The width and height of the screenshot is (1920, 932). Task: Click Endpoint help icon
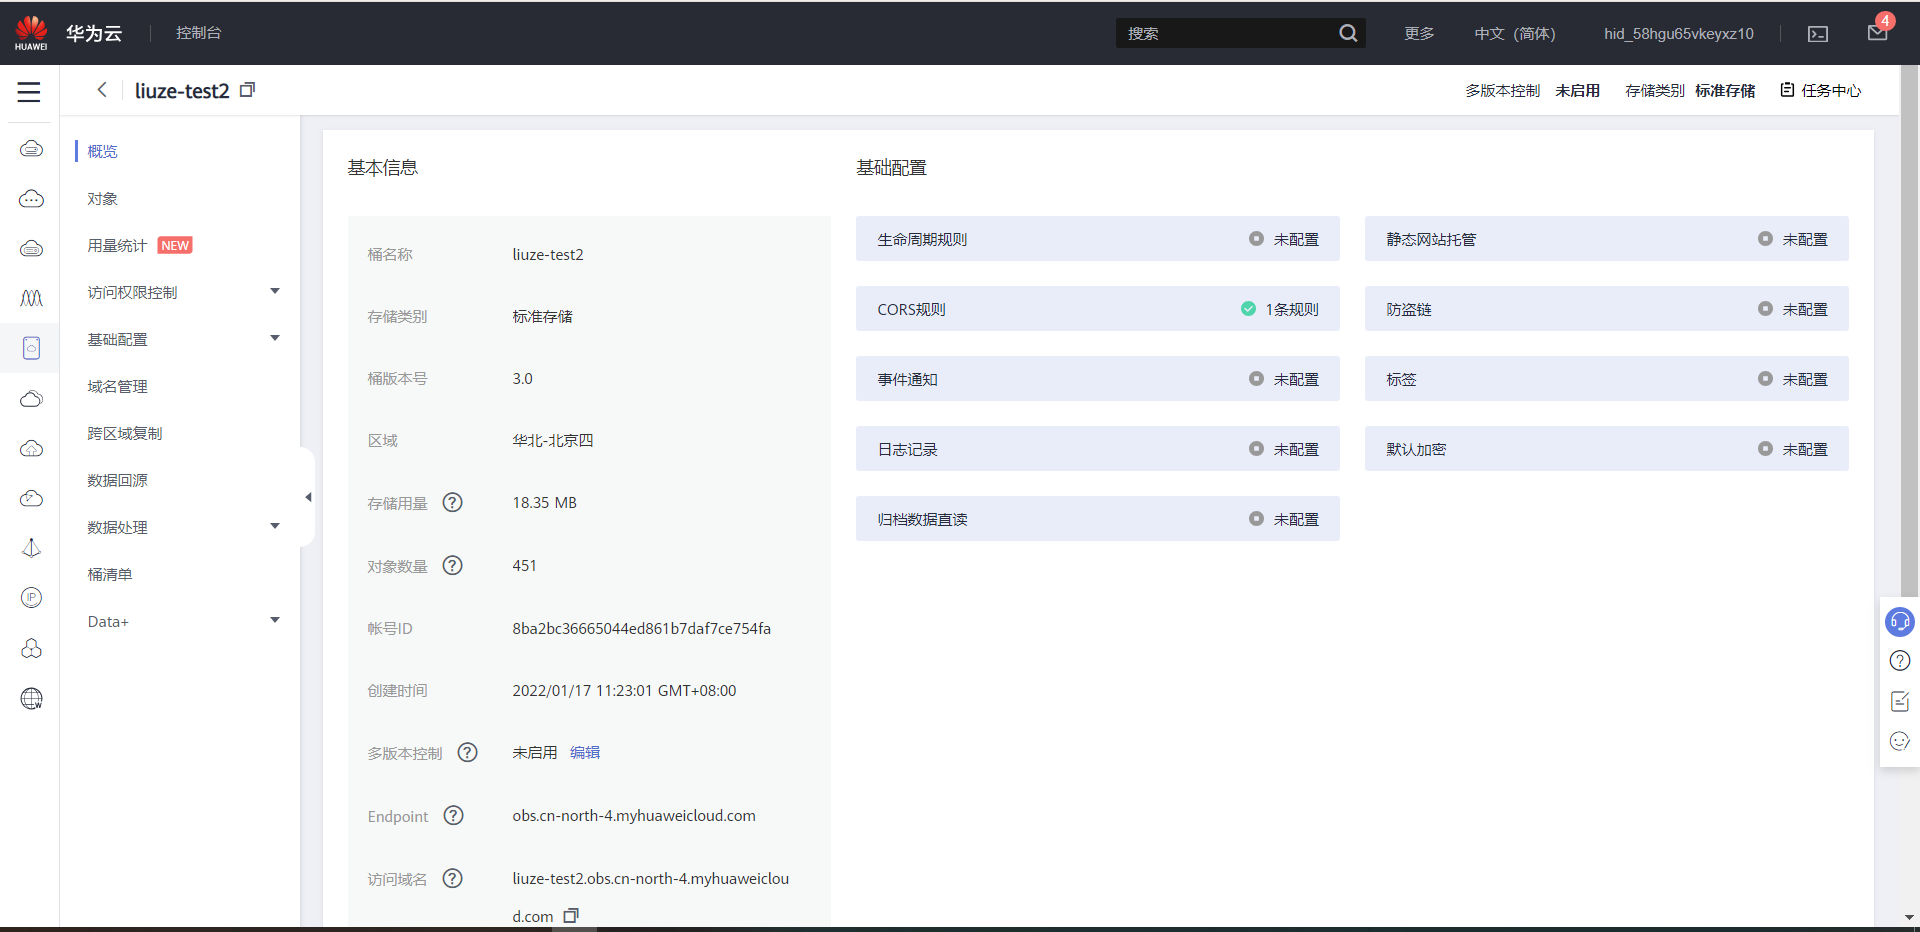[x=454, y=815]
